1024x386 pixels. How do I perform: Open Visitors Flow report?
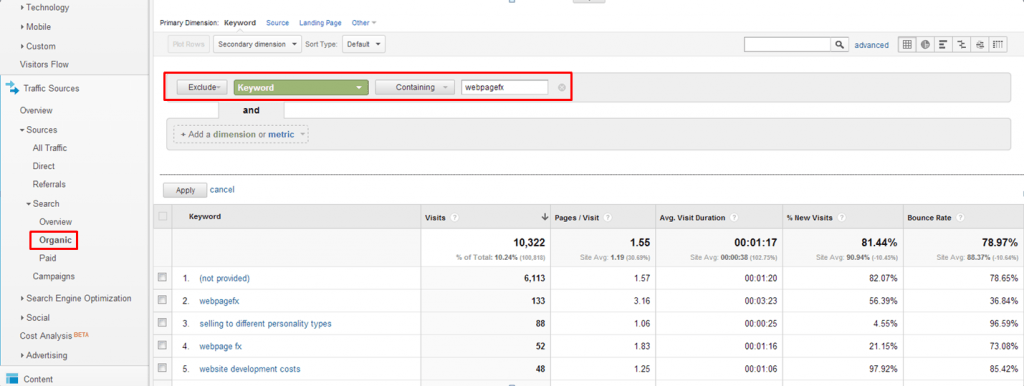click(x=44, y=65)
